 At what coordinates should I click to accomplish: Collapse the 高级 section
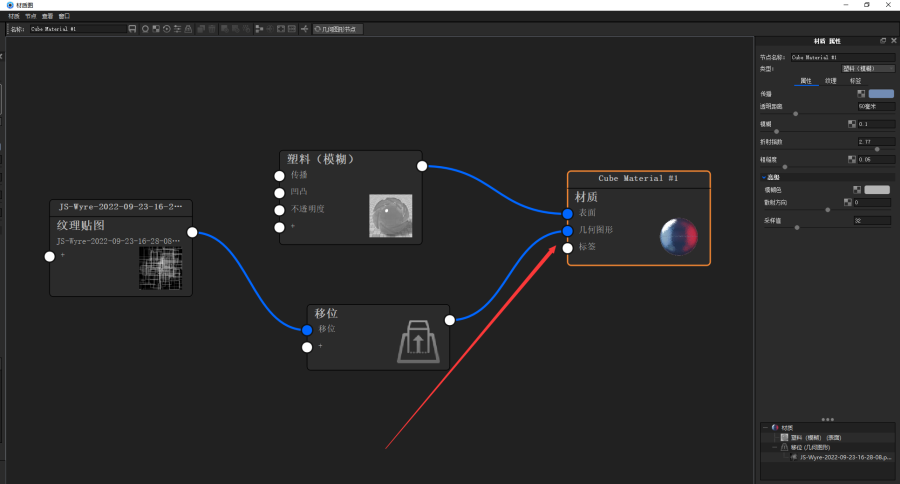(x=763, y=177)
